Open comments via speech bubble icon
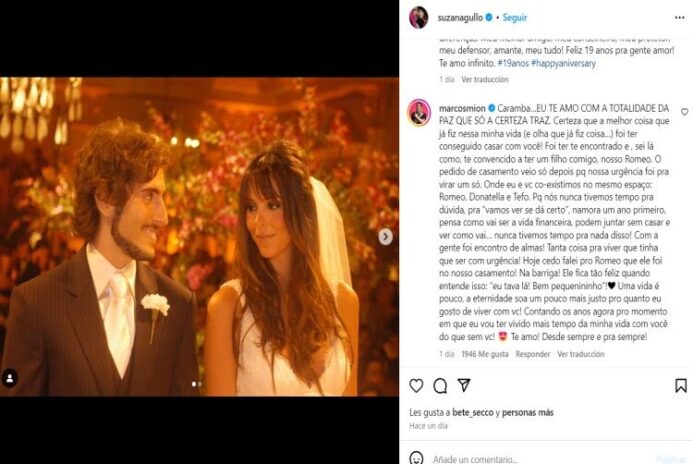693x464 pixels. [x=440, y=386]
